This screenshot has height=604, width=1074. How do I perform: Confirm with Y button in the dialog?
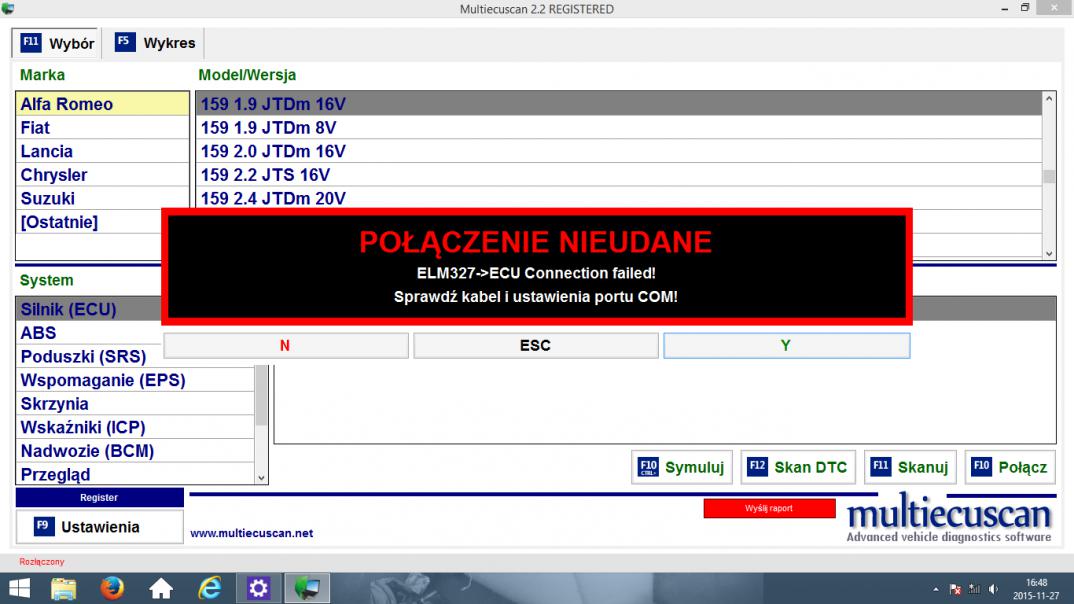coord(786,346)
